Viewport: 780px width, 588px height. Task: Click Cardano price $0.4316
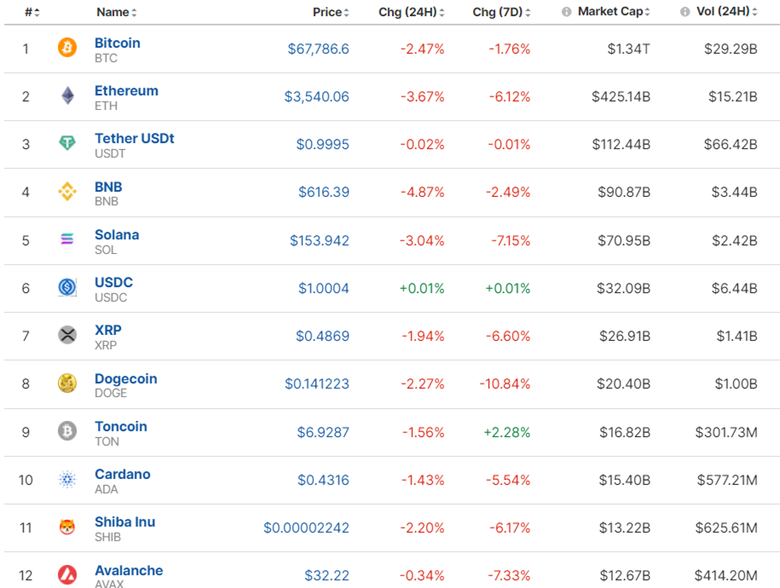323,480
